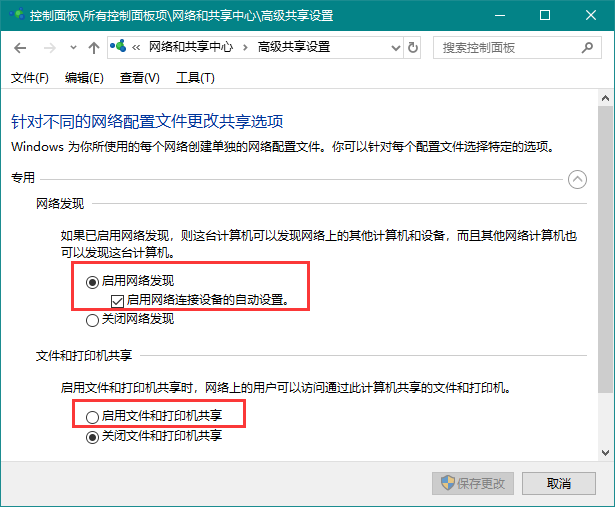Close the 高级共享设置 window
615x507 pixels.
[591, 15]
